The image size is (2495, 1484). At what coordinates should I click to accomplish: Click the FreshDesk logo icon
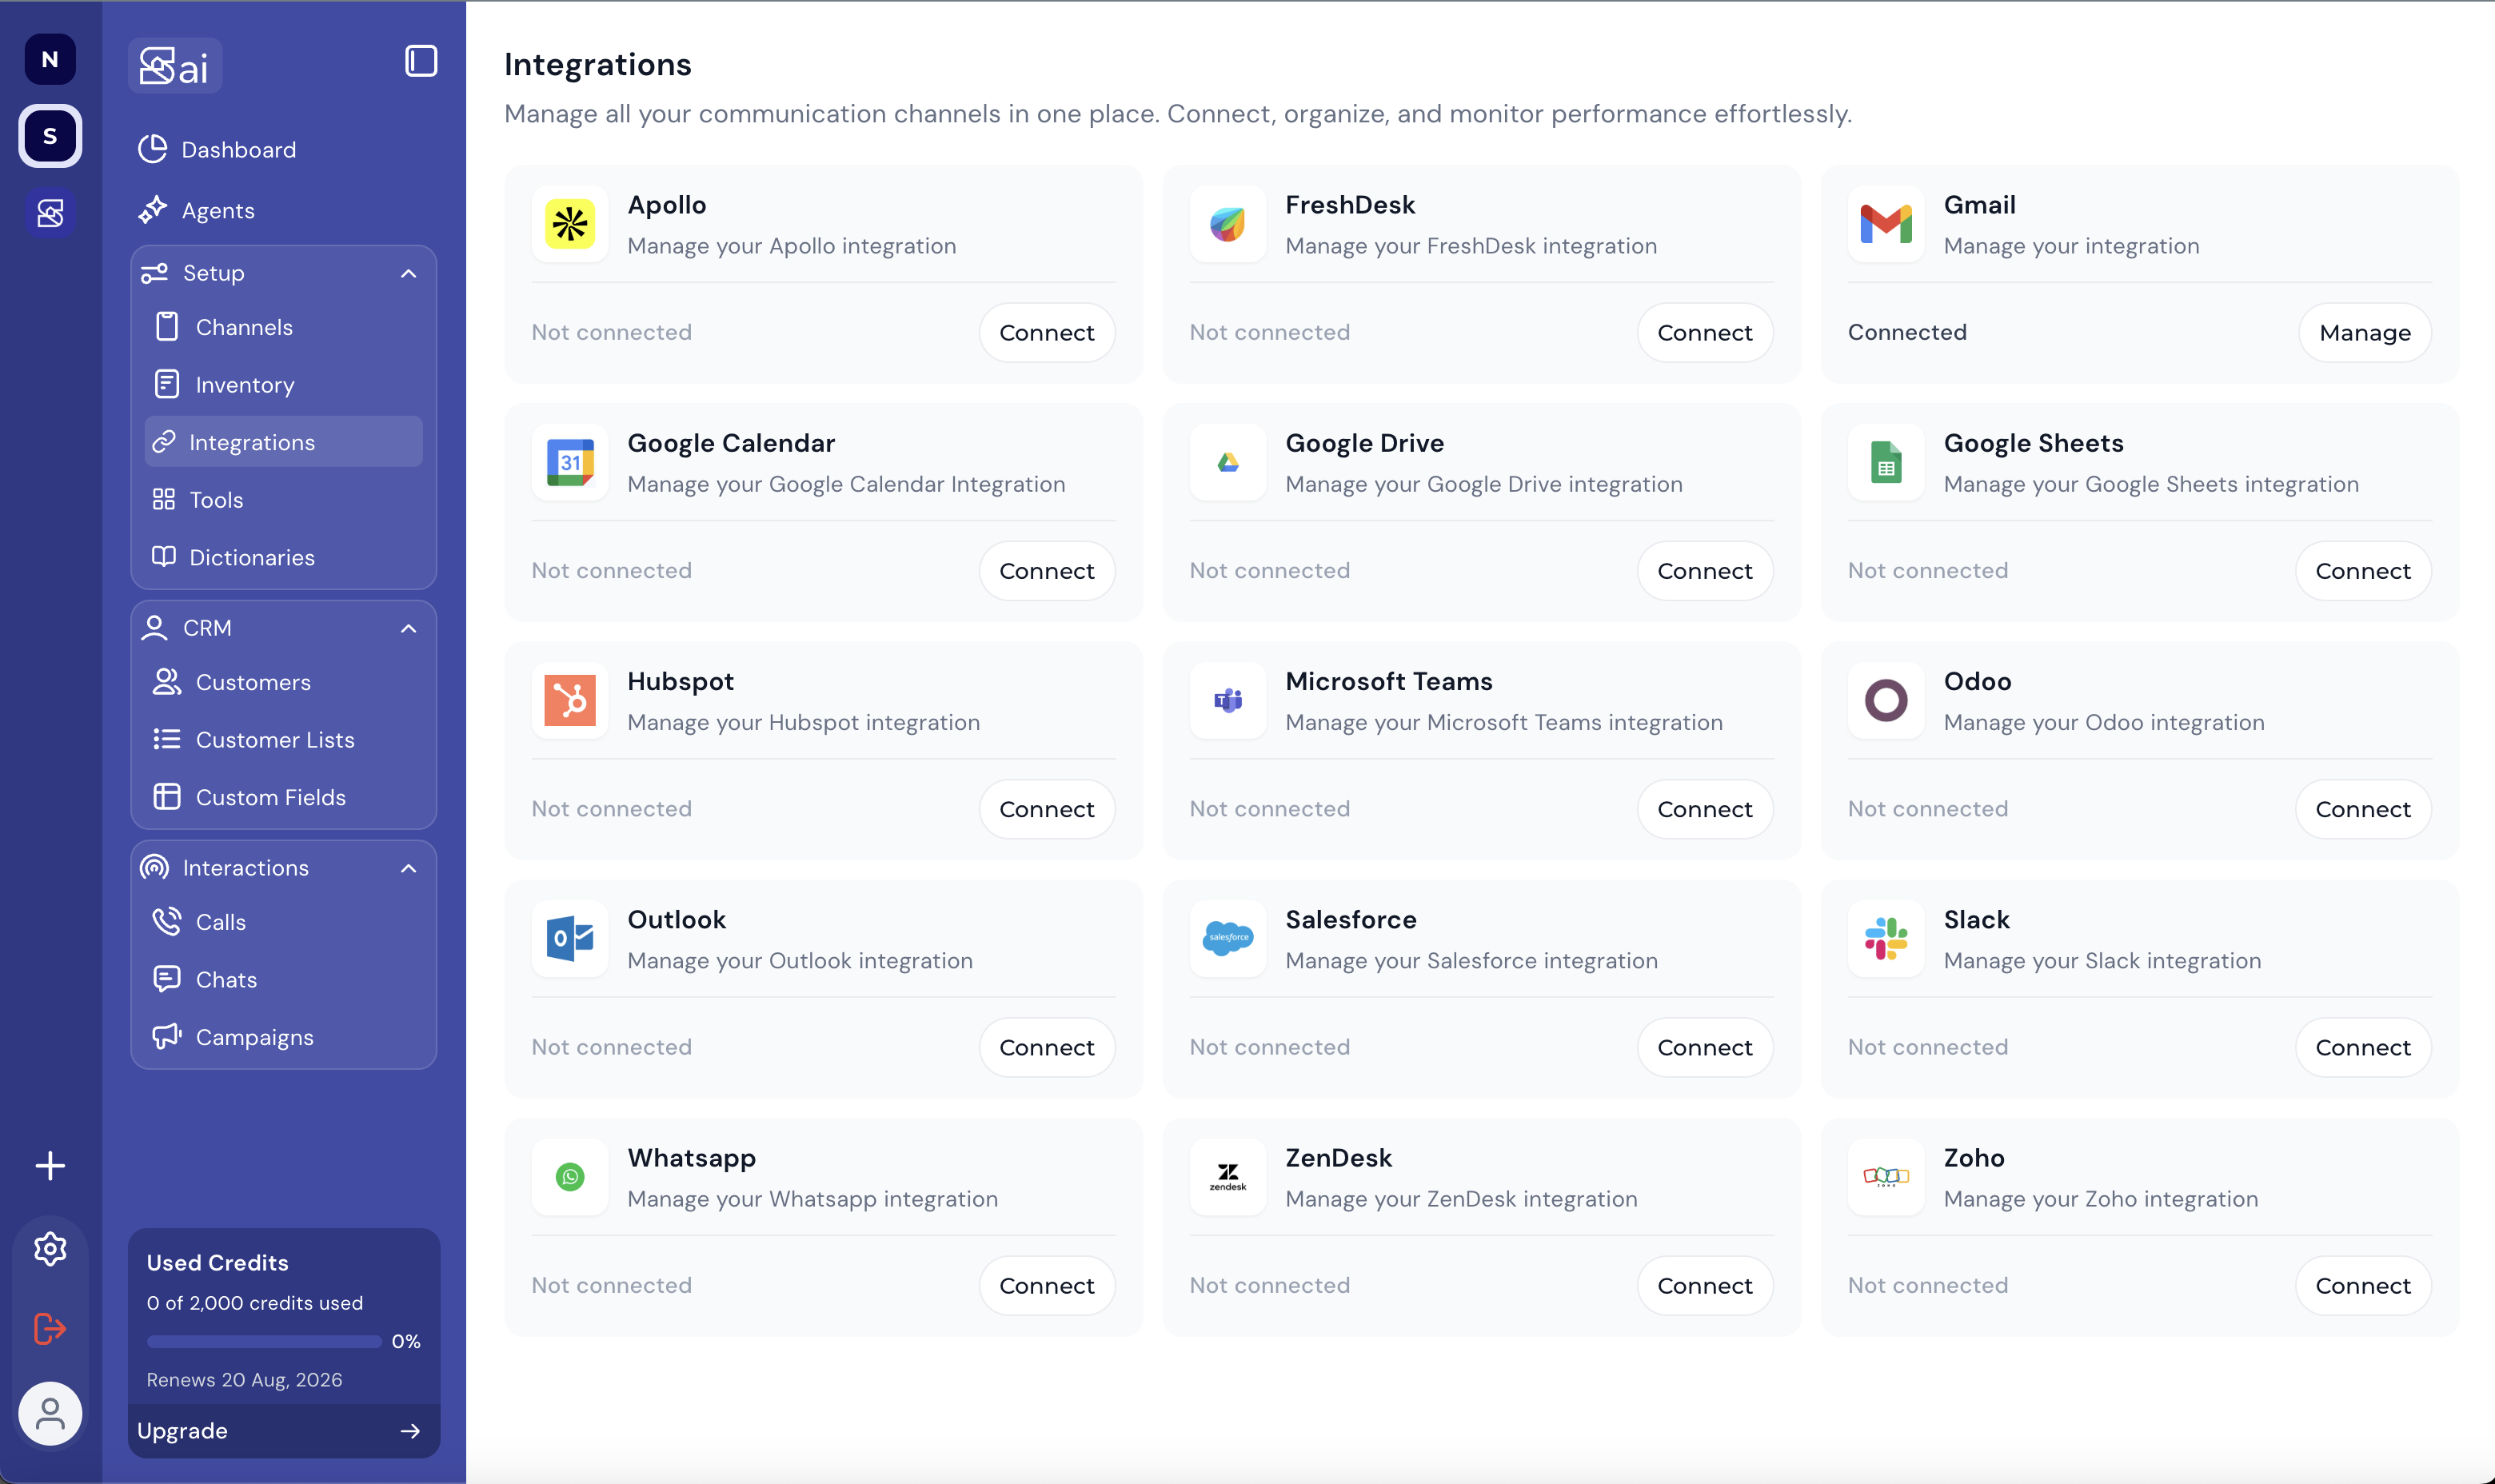1228,224
